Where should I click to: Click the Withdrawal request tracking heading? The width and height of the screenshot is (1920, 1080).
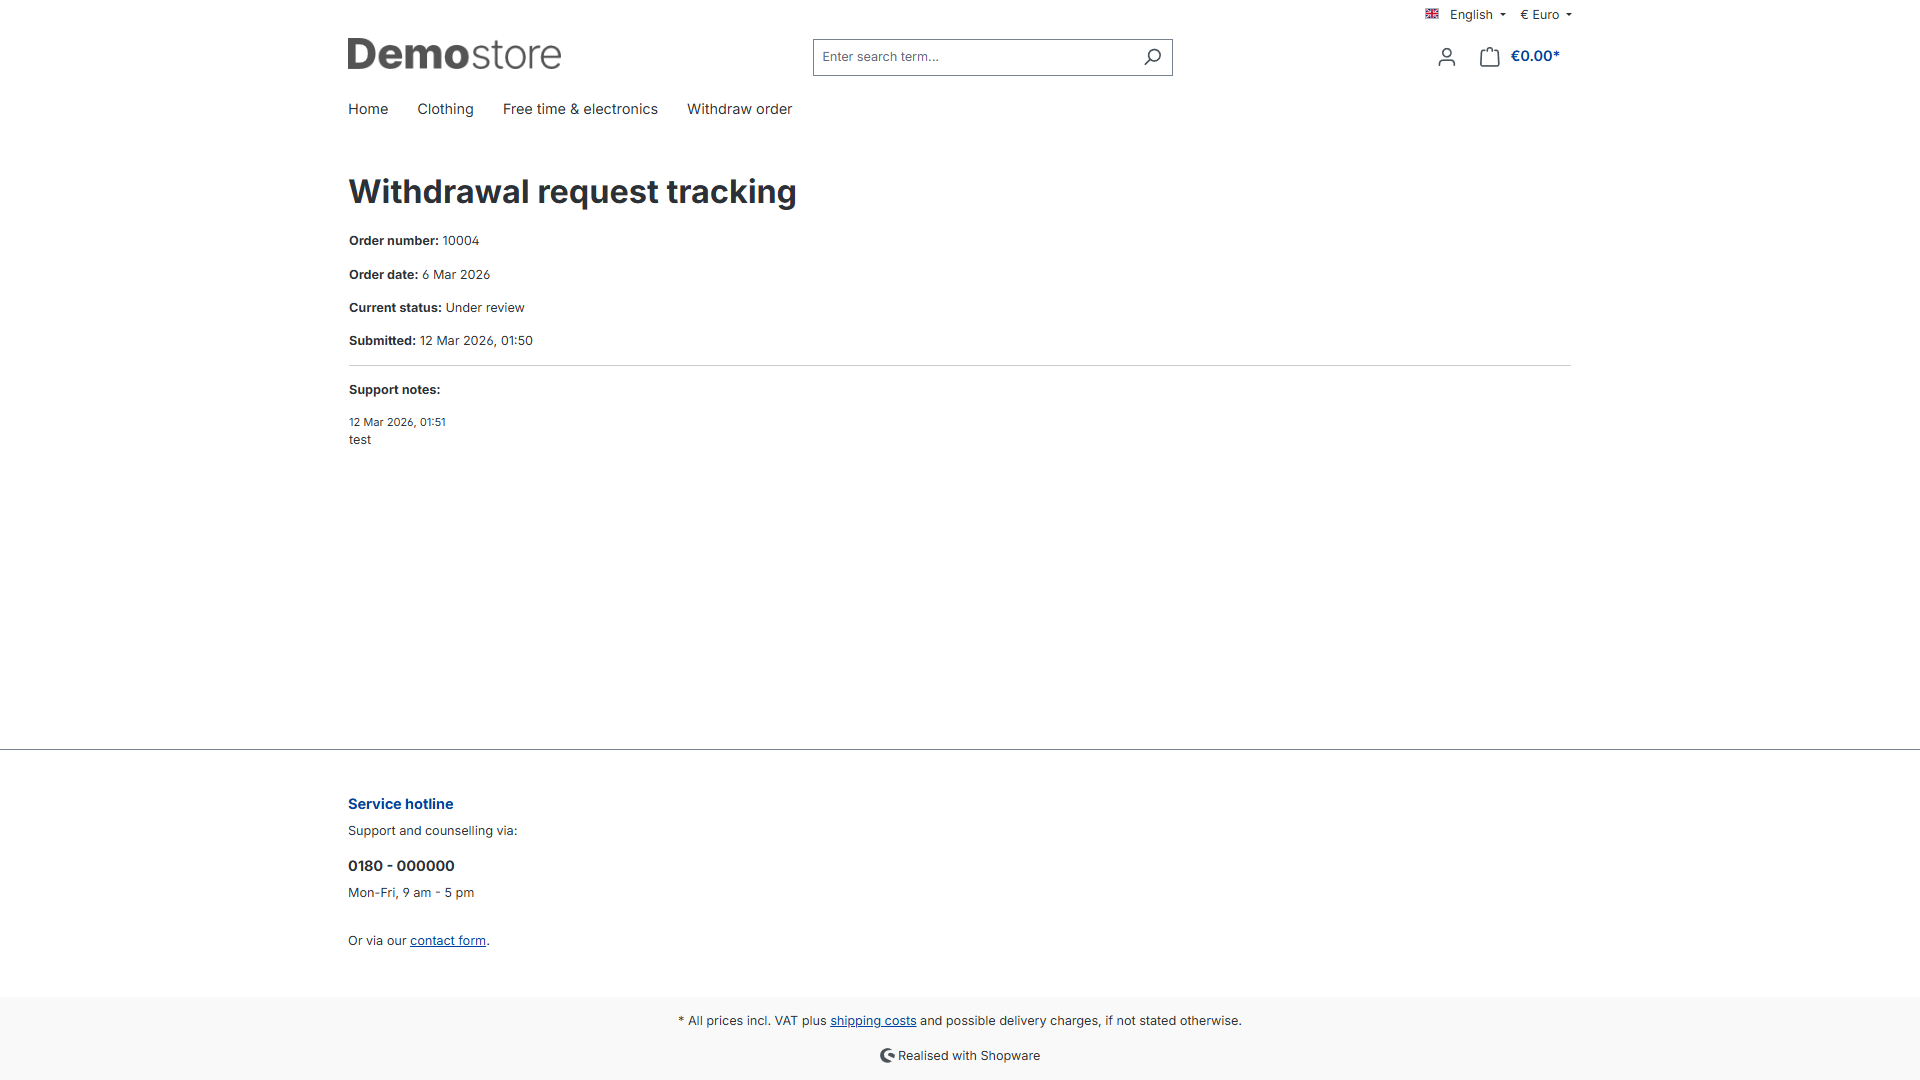point(572,192)
